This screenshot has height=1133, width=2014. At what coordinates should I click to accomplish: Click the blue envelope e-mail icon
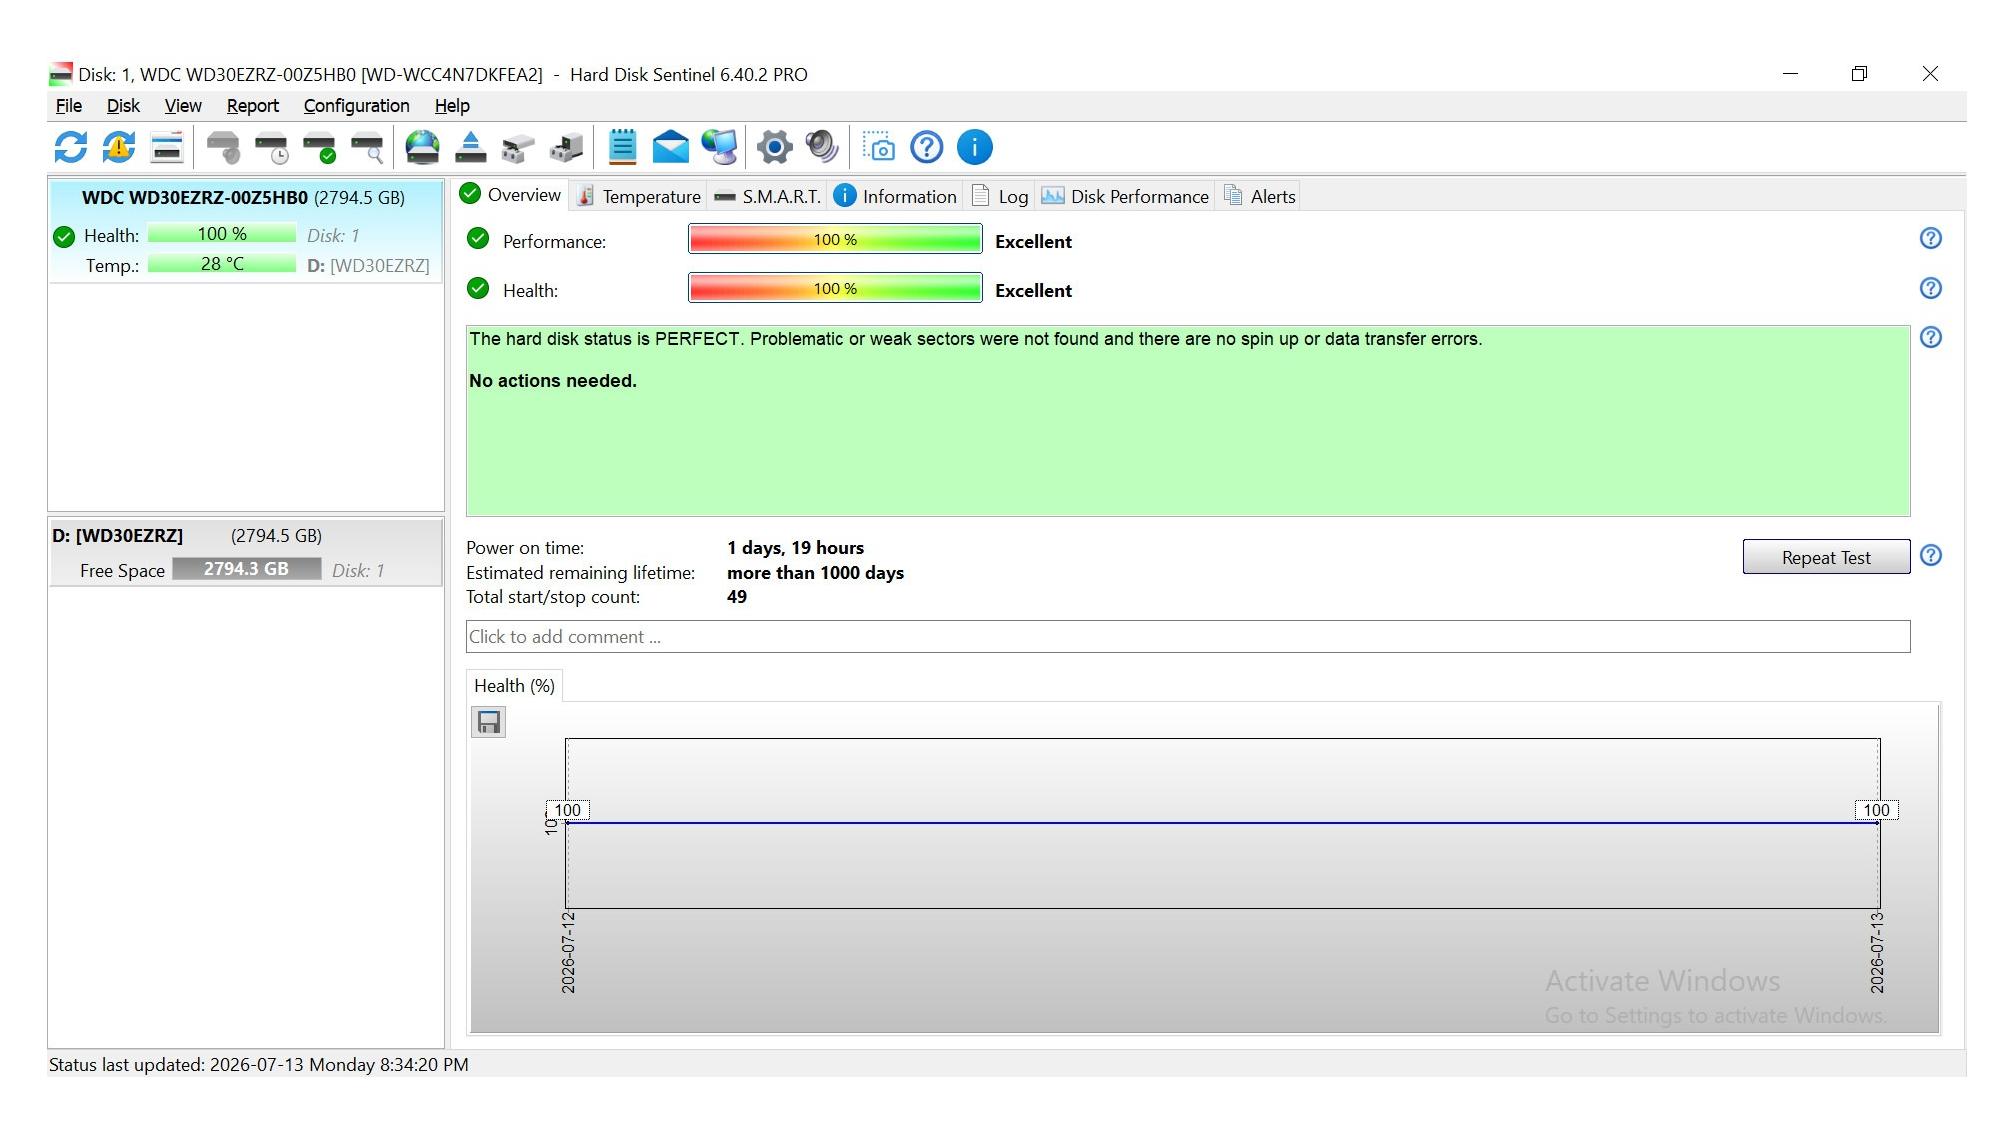pyautogui.click(x=670, y=147)
